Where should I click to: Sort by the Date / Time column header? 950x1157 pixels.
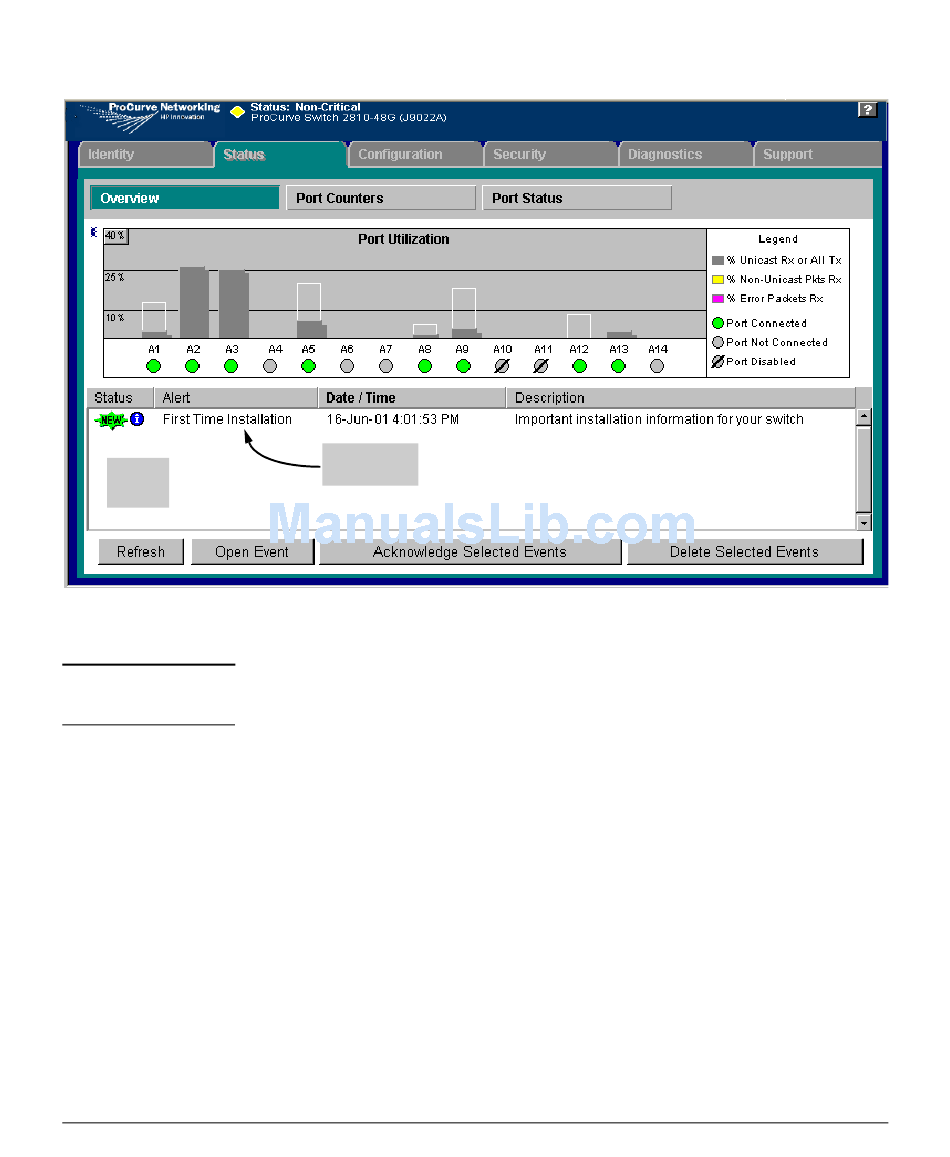412,398
